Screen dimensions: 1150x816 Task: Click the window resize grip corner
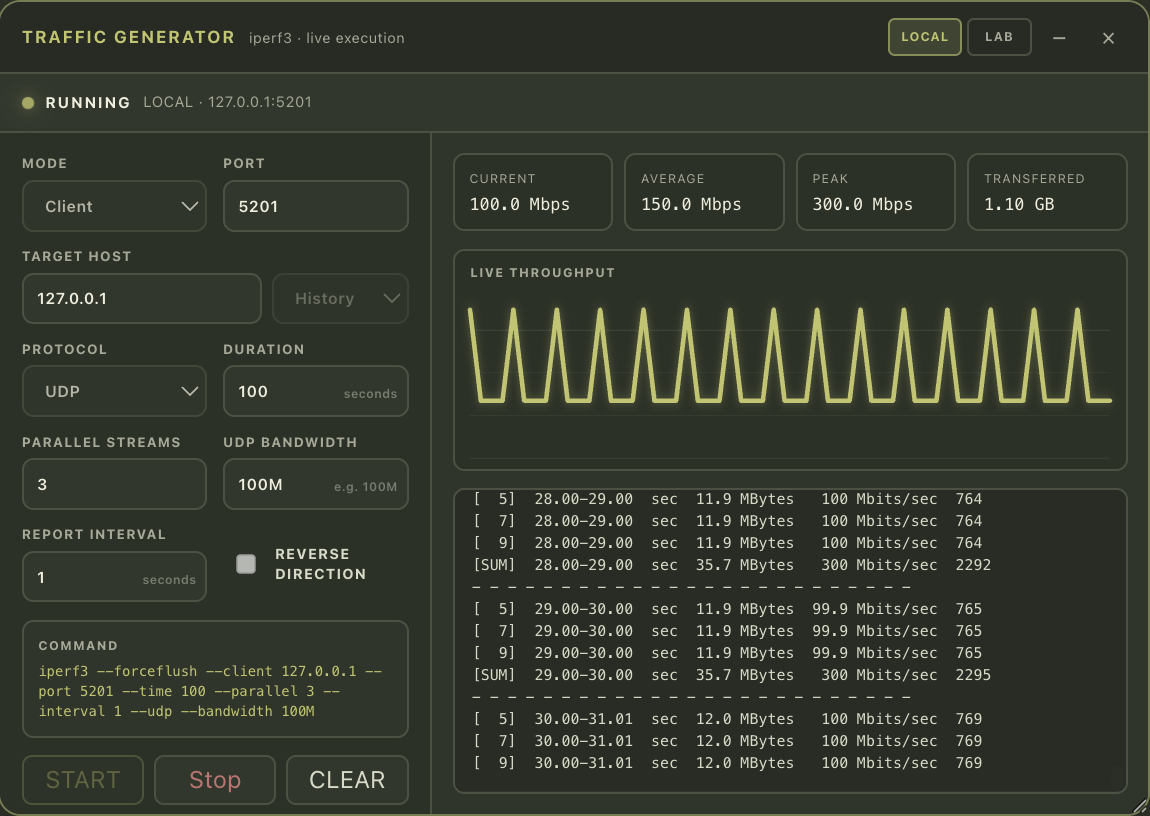(x=1140, y=806)
